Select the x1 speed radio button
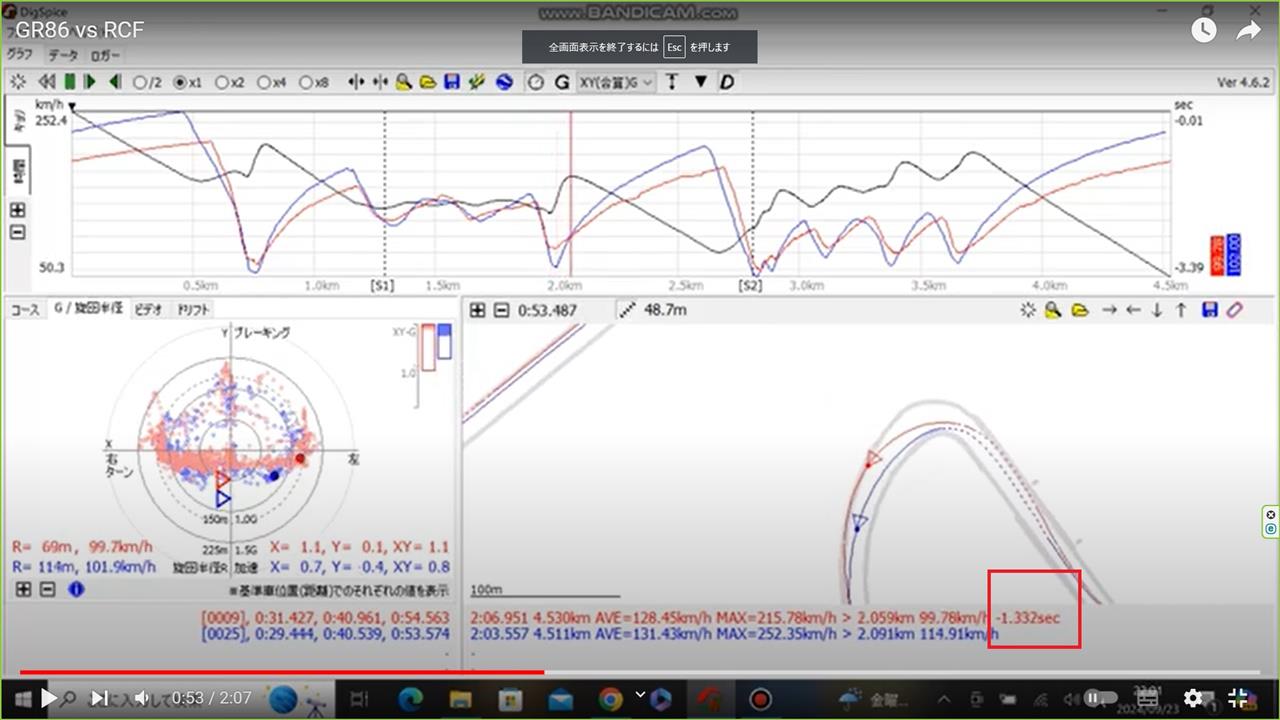Screen dimensions: 1280x720 coord(188,83)
